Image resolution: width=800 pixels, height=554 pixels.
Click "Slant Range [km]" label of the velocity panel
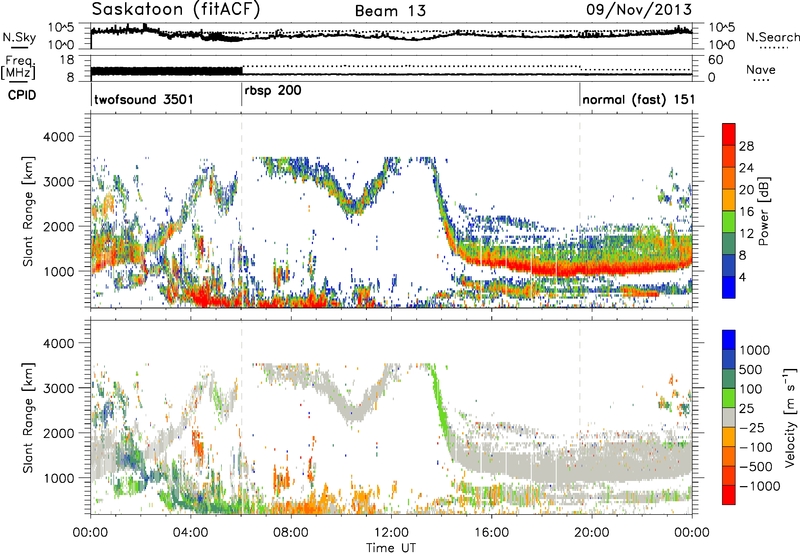(x=28, y=417)
